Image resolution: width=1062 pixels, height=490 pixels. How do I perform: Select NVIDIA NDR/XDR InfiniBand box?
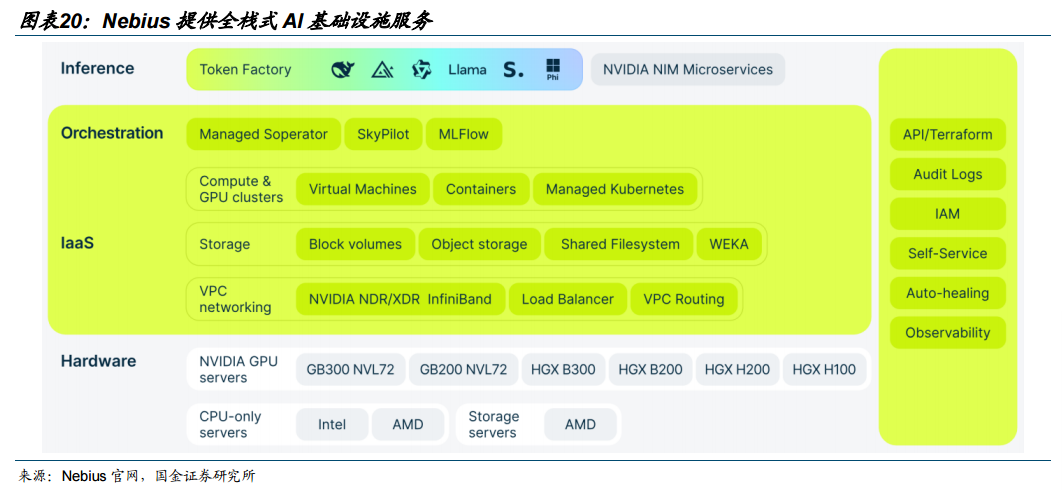point(400,299)
